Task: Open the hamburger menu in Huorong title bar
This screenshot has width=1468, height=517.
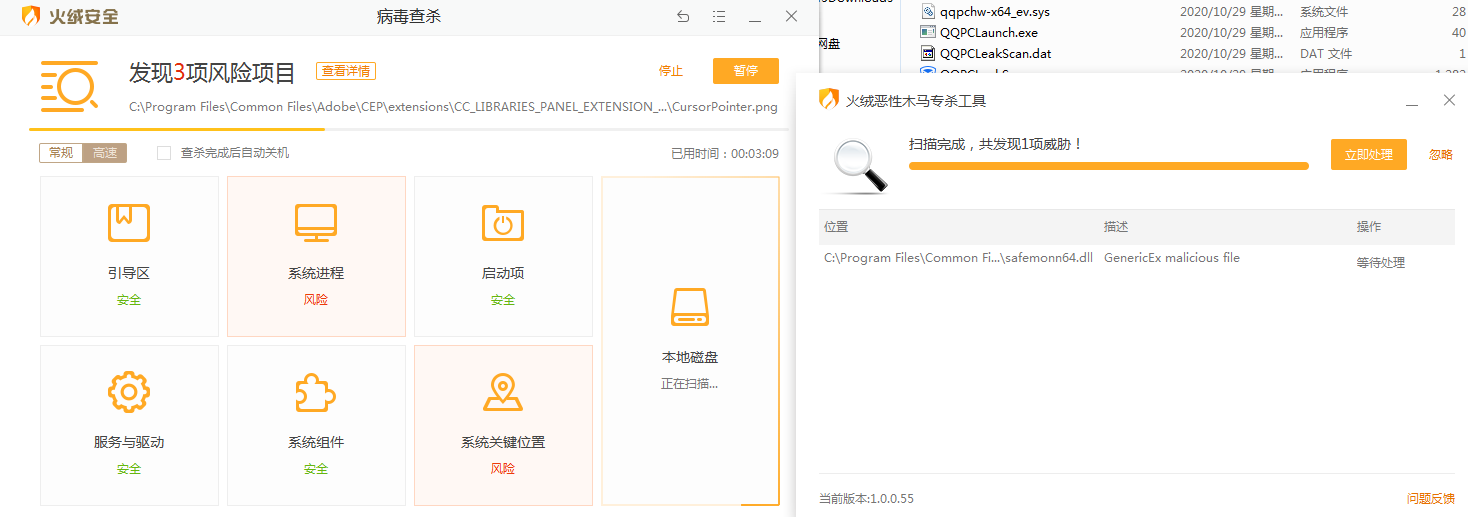Action: pos(719,17)
